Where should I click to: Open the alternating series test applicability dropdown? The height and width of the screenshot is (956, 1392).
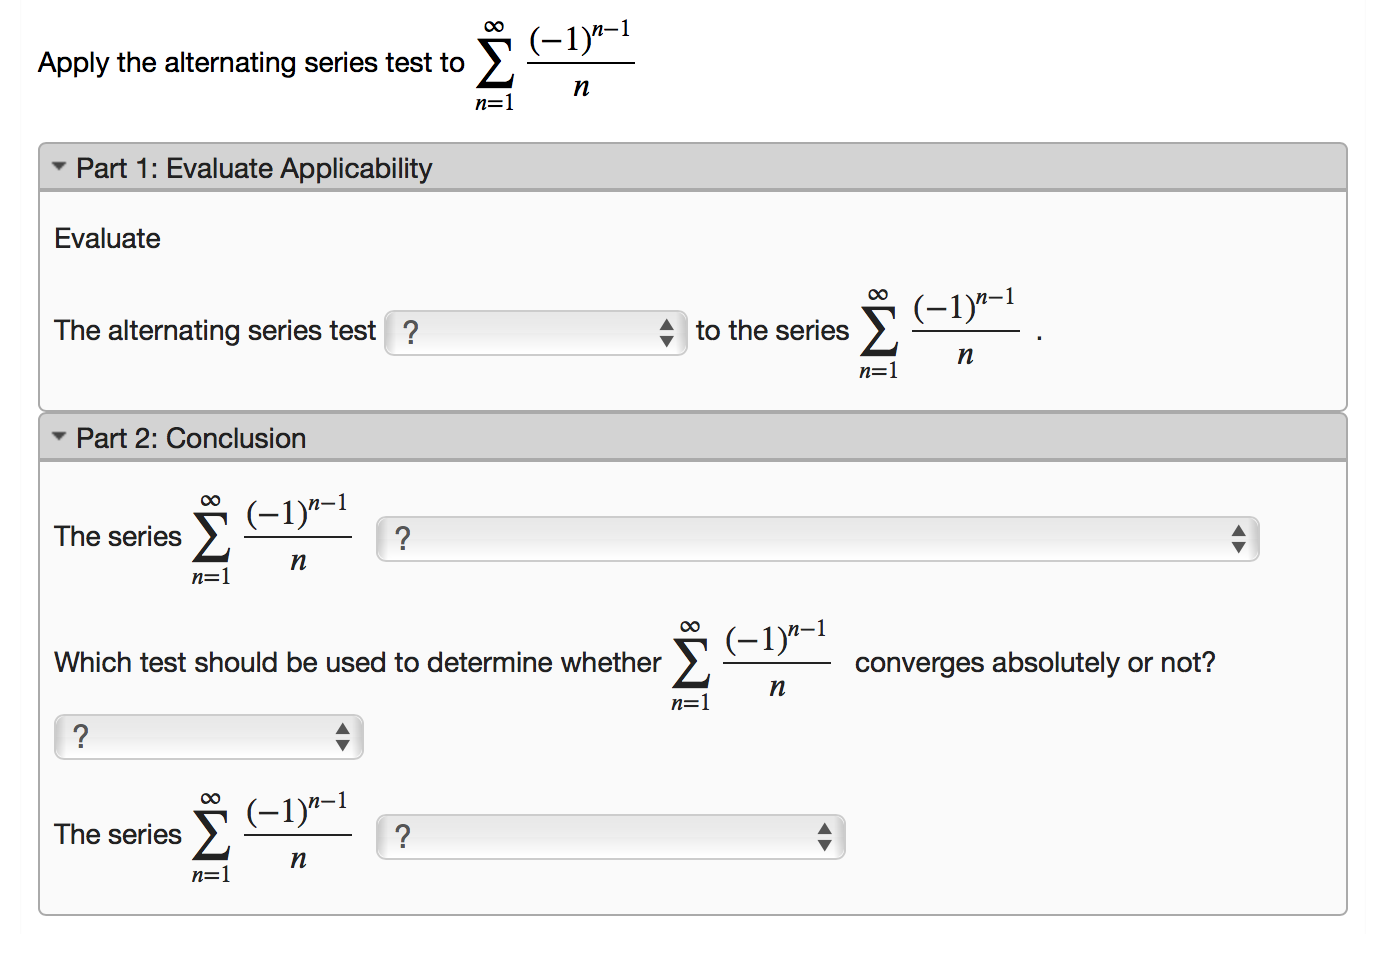click(x=535, y=332)
